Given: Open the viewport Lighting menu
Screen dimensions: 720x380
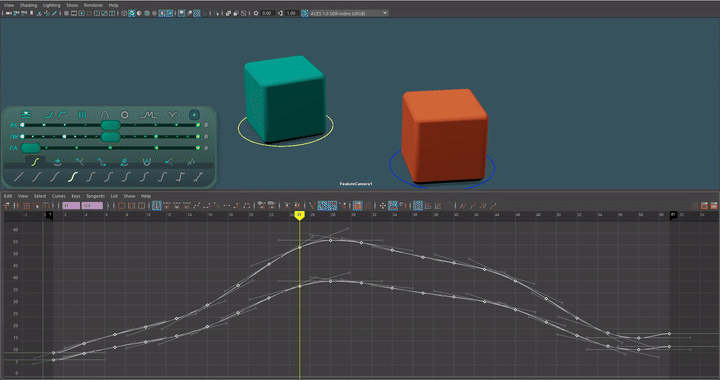Looking at the screenshot, I should [x=51, y=5].
